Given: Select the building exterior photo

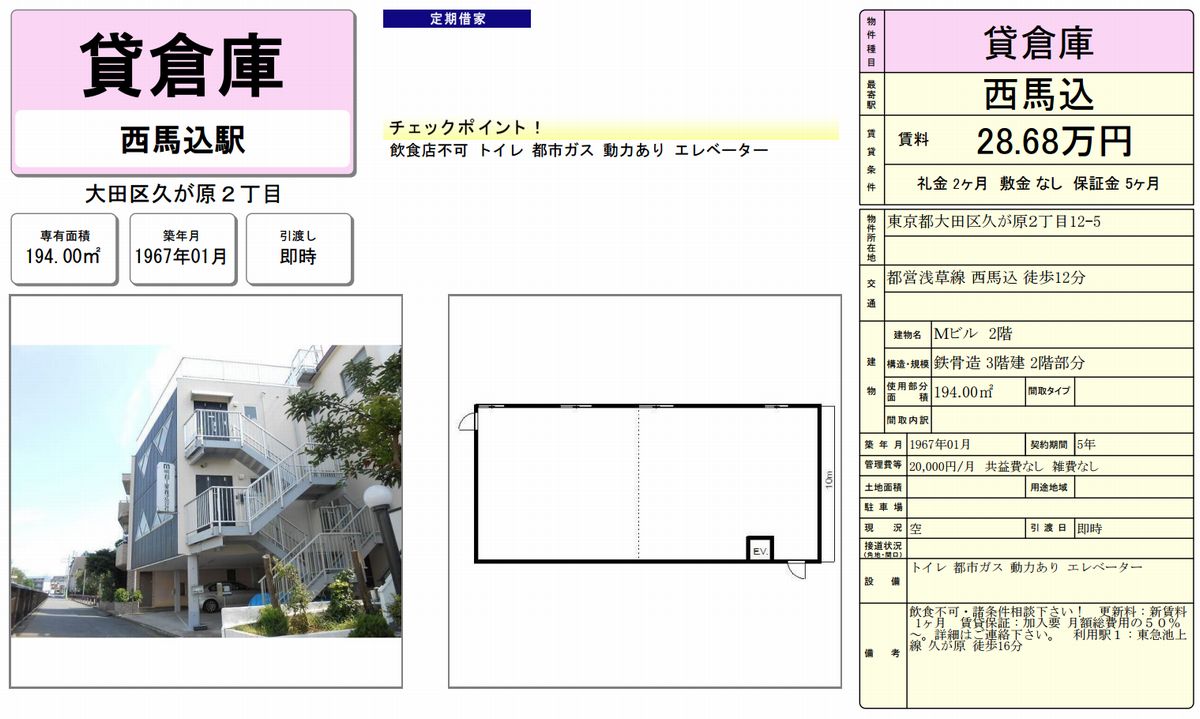Looking at the screenshot, I should pyautogui.click(x=206, y=491).
